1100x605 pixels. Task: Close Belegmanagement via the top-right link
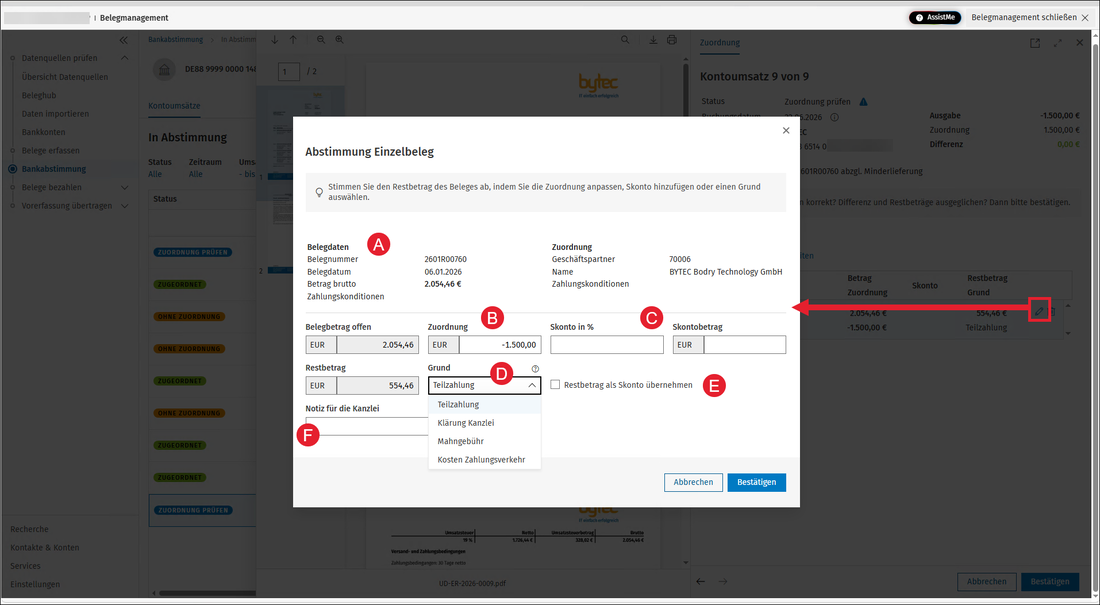(x=1030, y=18)
